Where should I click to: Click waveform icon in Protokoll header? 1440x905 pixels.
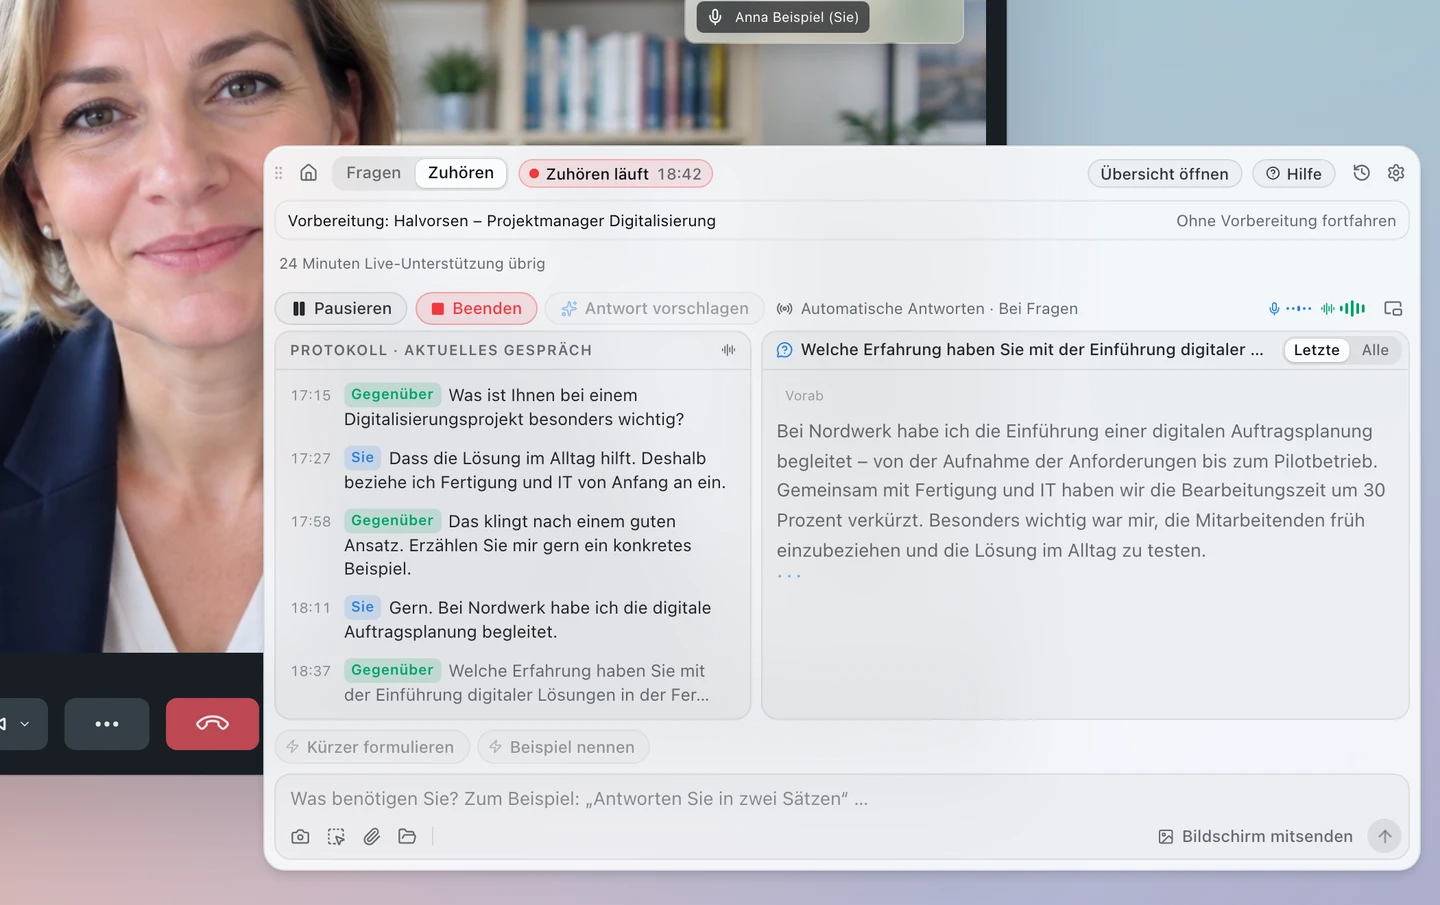click(728, 350)
